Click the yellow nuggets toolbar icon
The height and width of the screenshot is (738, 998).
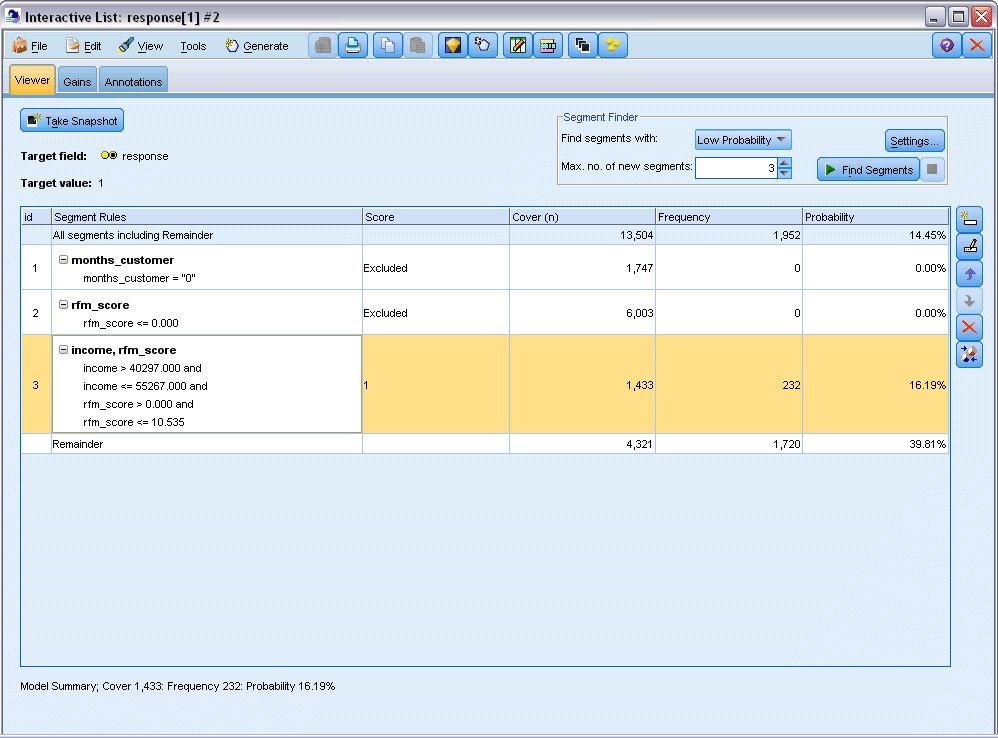tap(613, 45)
